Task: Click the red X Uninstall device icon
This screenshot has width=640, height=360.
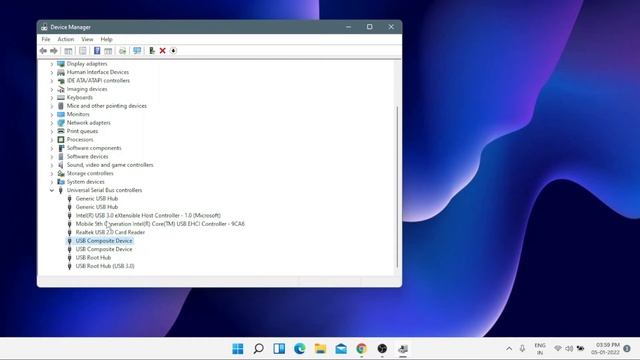Action: point(162,51)
